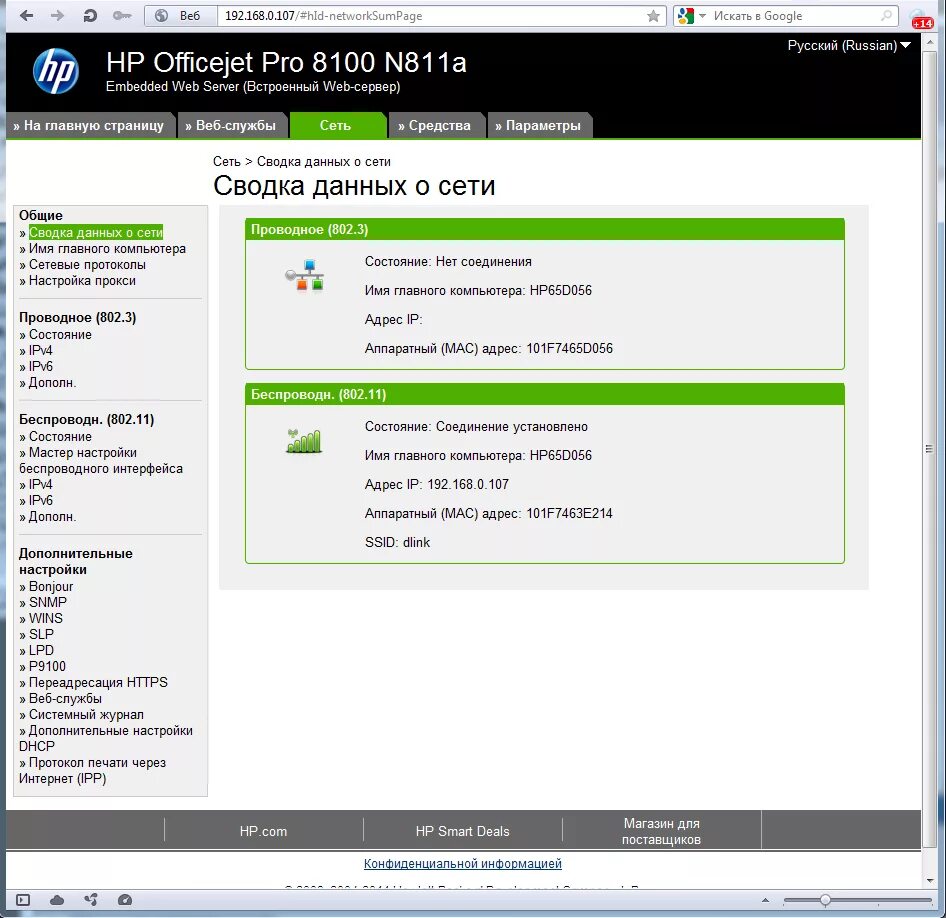Open Состояние under Беспроводн. (802.11)
Screen dimensions: 946x918
tap(60, 437)
